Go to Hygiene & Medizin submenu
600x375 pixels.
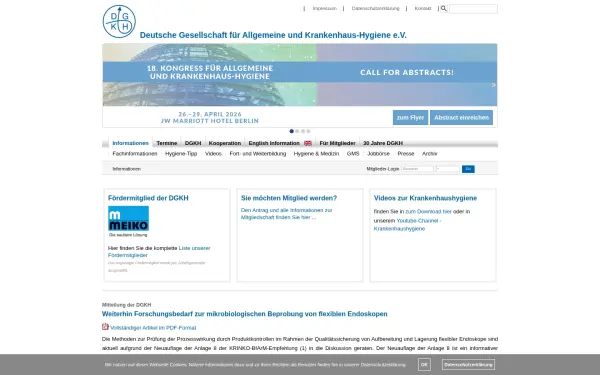(x=316, y=154)
